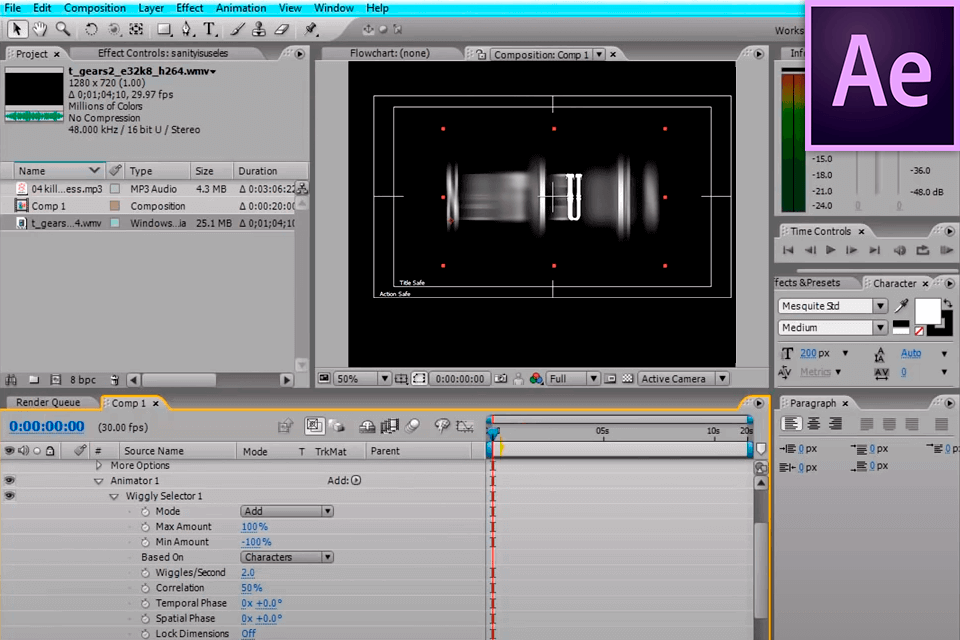Open the Effect menu
960x640 pixels.
click(189, 8)
